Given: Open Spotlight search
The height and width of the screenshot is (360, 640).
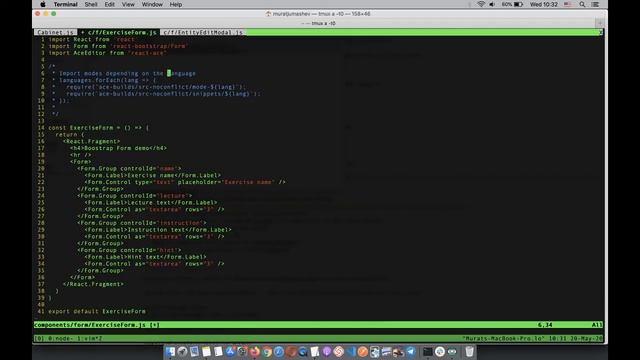Looking at the screenshot, I should pyautogui.click(x=582, y=4).
